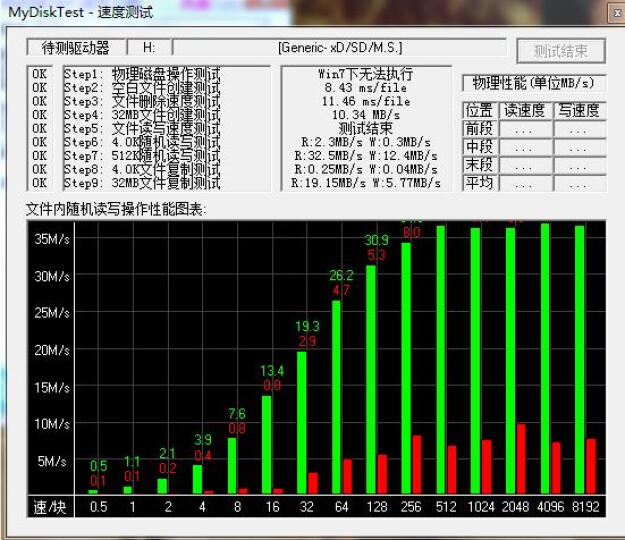
Task: Click the green bar for 32 block
Action: pos(302,422)
